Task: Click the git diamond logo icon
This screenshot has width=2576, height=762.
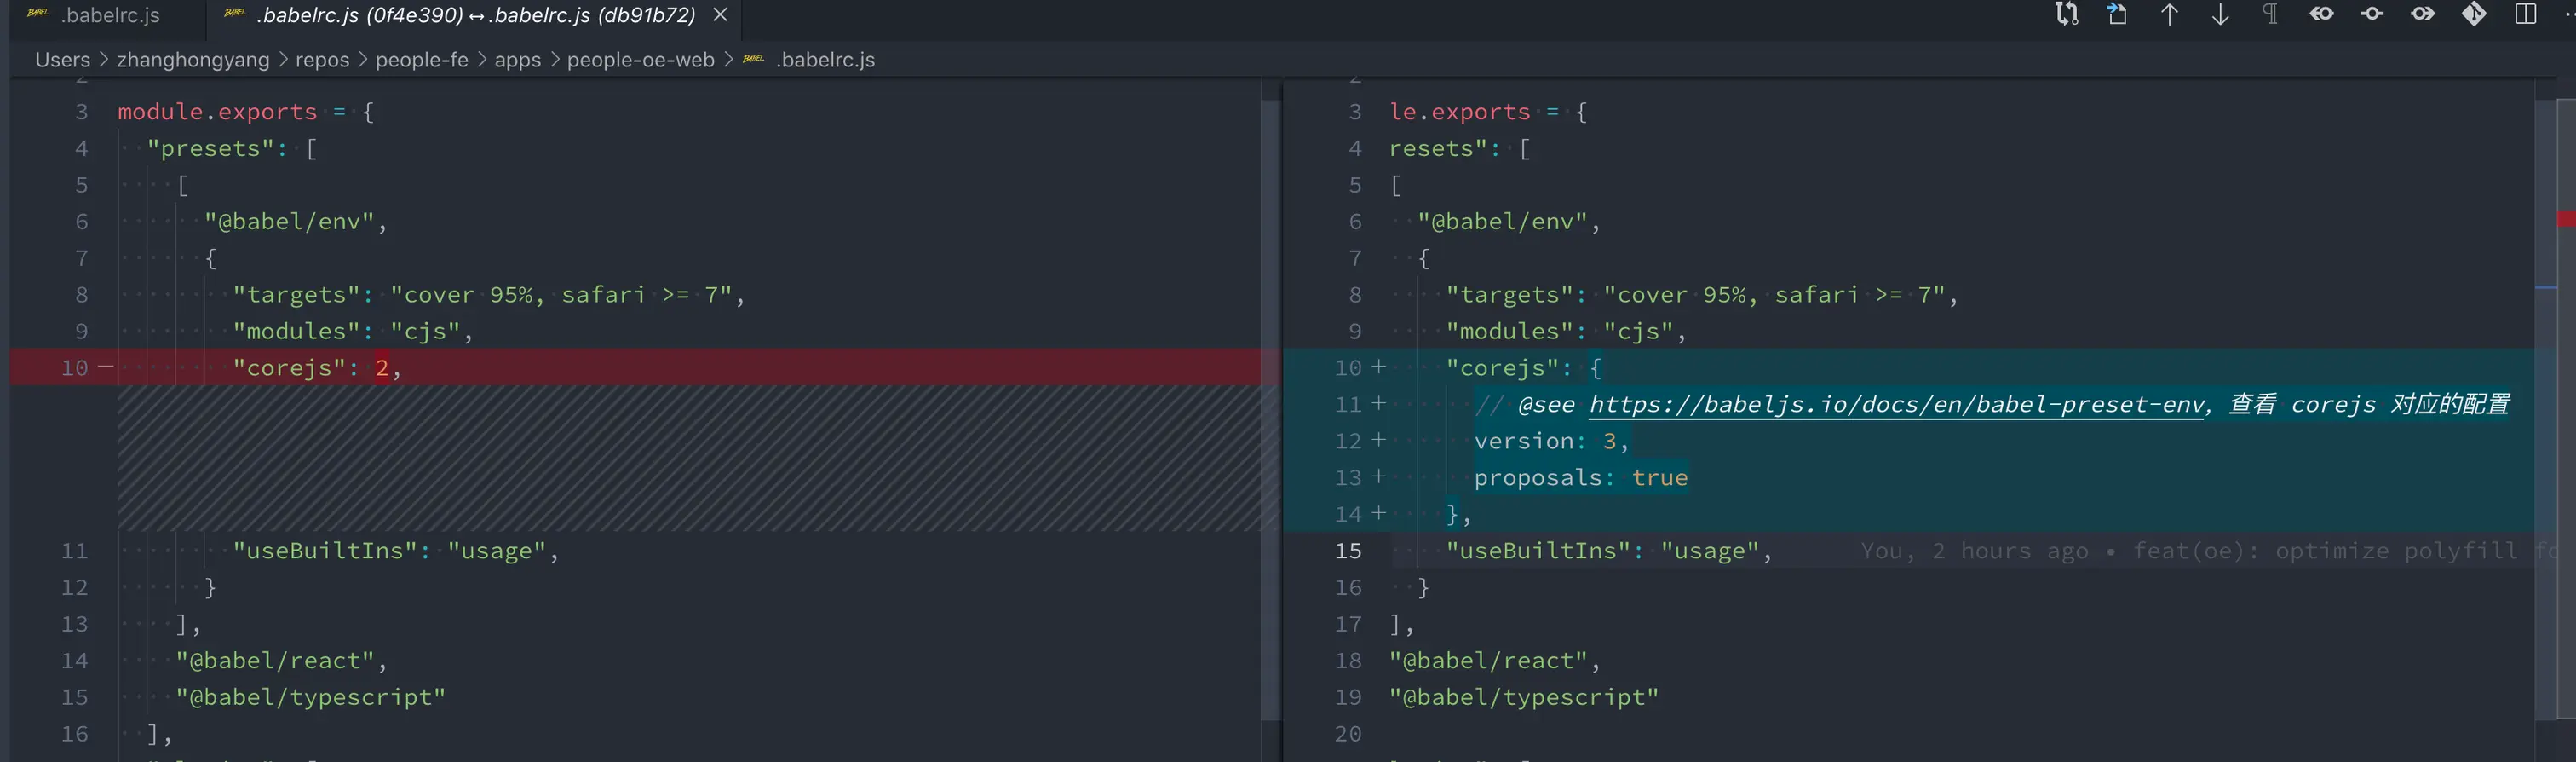Action: (2474, 14)
